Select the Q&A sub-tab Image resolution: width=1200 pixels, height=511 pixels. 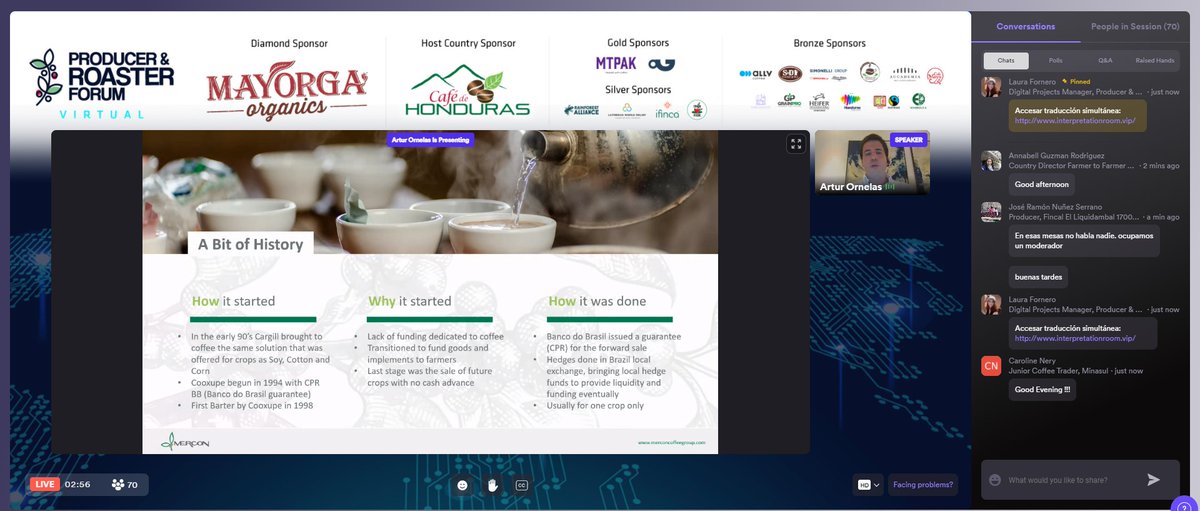[1105, 61]
